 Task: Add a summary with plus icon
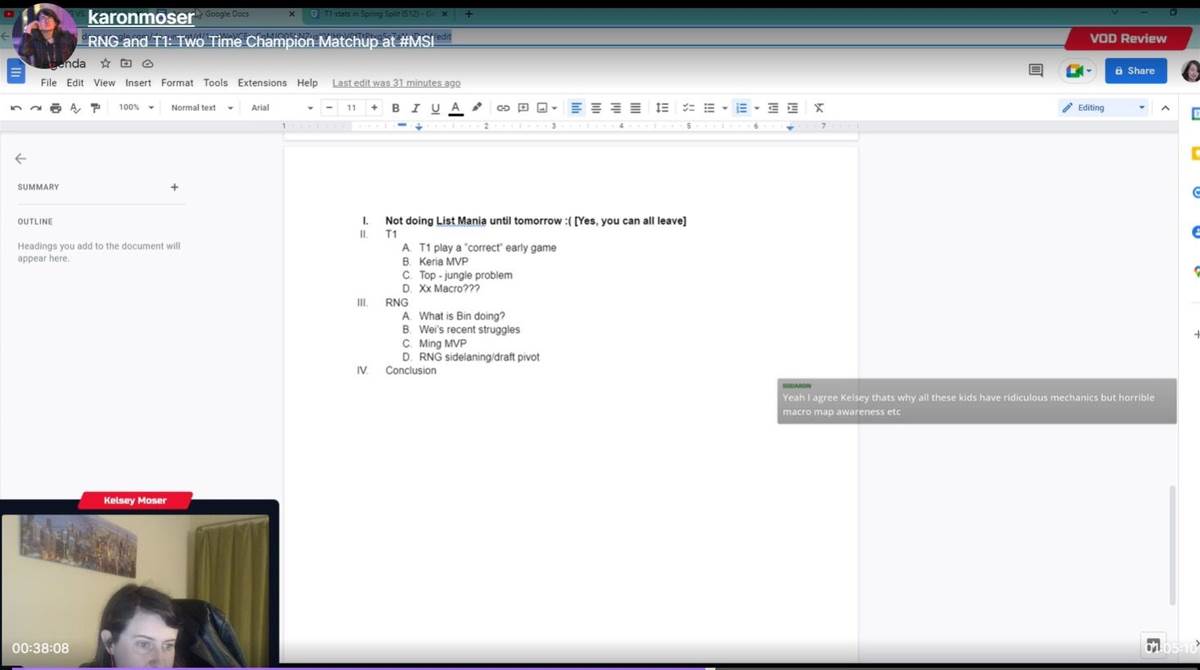click(x=174, y=187)
